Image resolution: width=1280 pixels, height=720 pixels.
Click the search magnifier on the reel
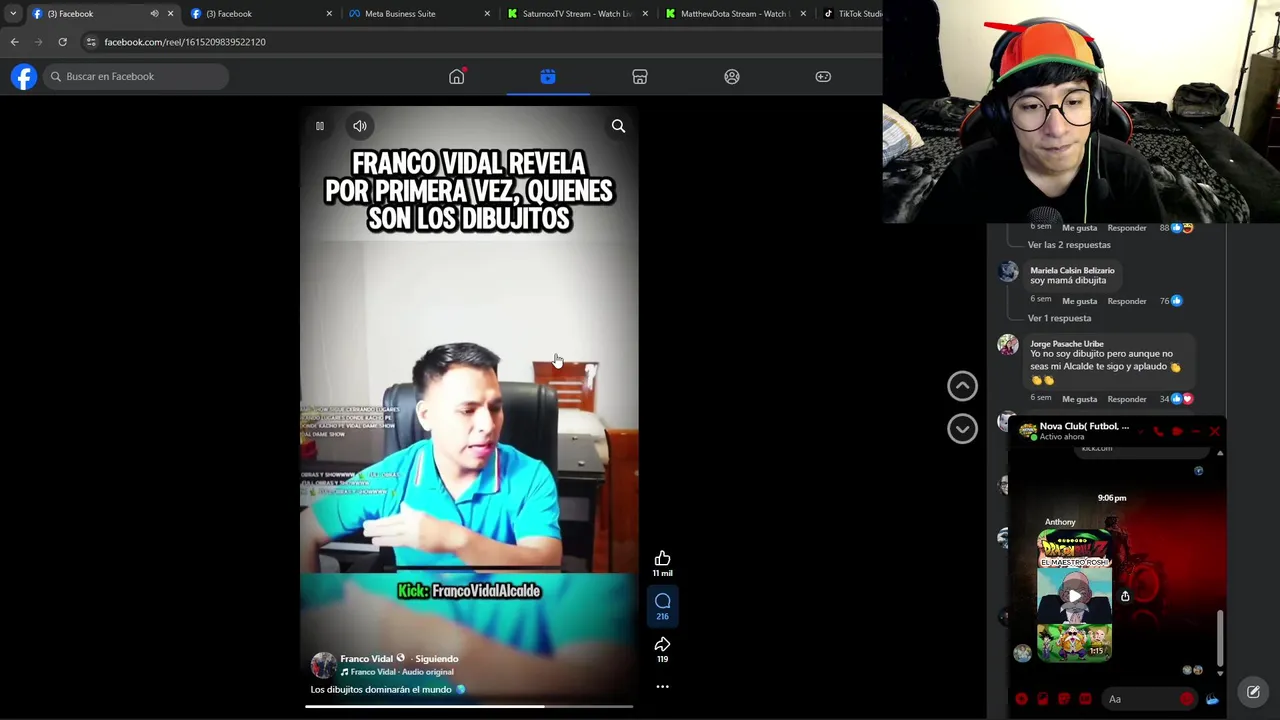618,126
